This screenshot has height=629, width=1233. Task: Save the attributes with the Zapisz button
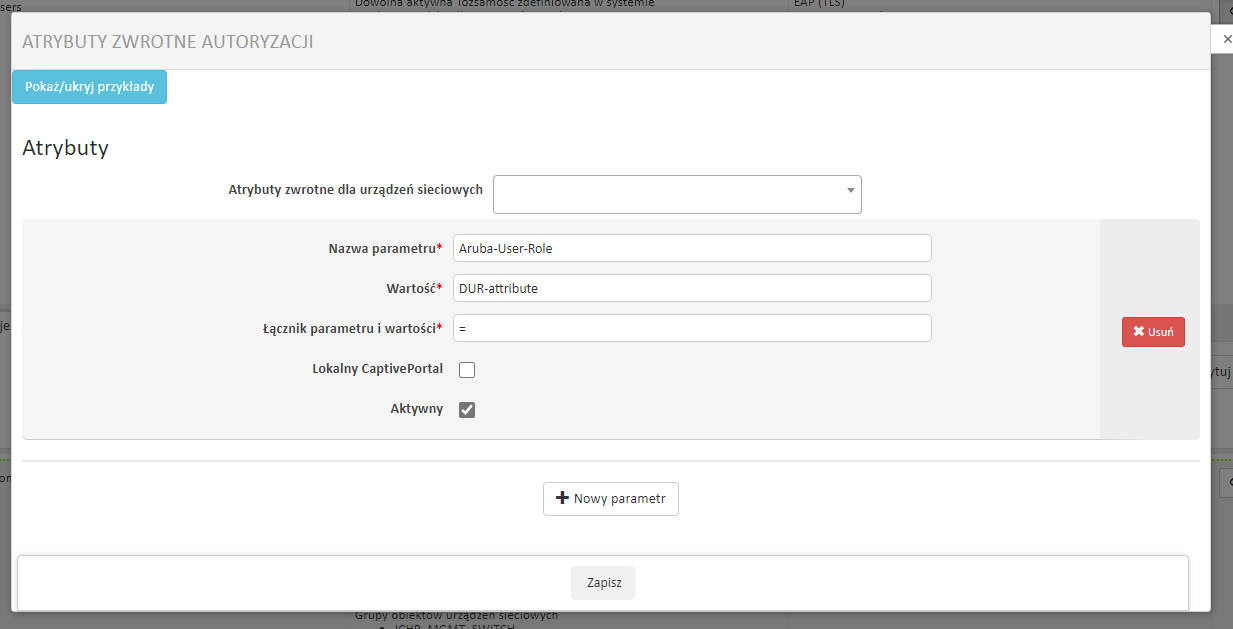[602, 583]
